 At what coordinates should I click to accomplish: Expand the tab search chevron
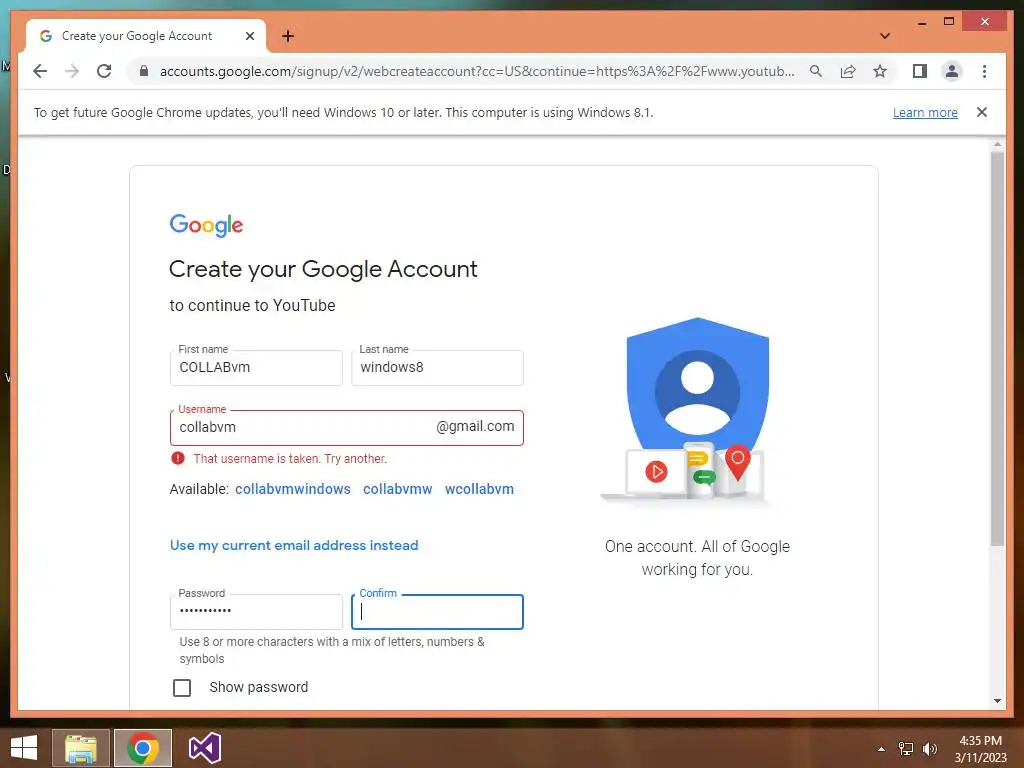pyautogui.click(x=885, y=36)
